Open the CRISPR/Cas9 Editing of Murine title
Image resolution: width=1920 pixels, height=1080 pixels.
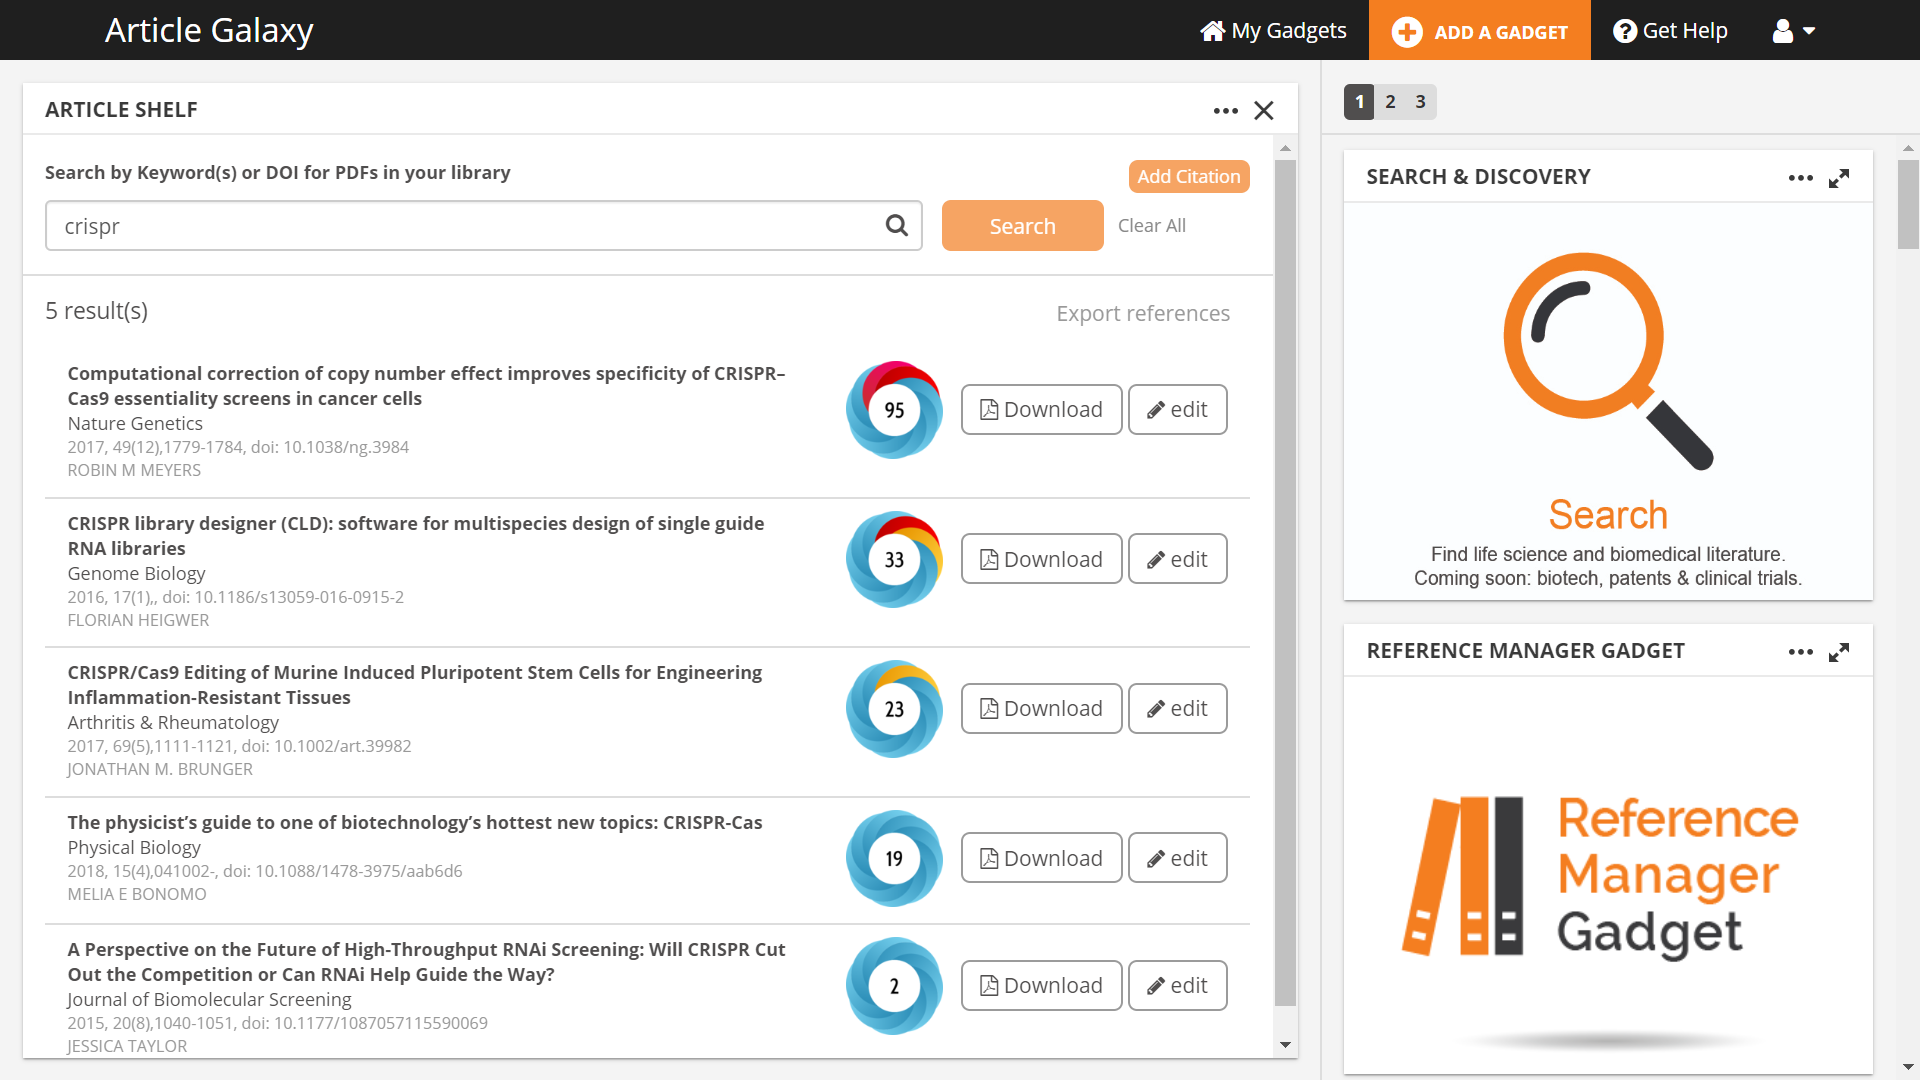pos(414,685)
